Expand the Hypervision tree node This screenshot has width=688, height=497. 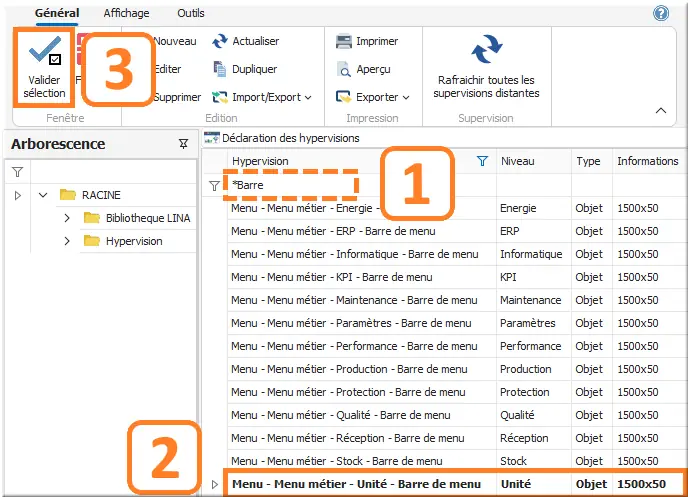coord(67,241)
